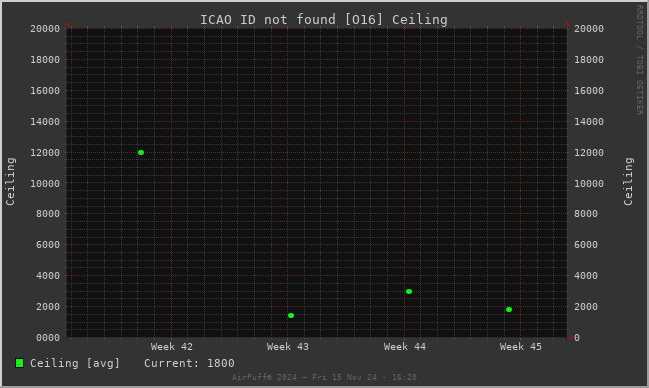649x388 pixels.
Task: Click the Ceiling [avg] legend text
Action: [75, 363]
